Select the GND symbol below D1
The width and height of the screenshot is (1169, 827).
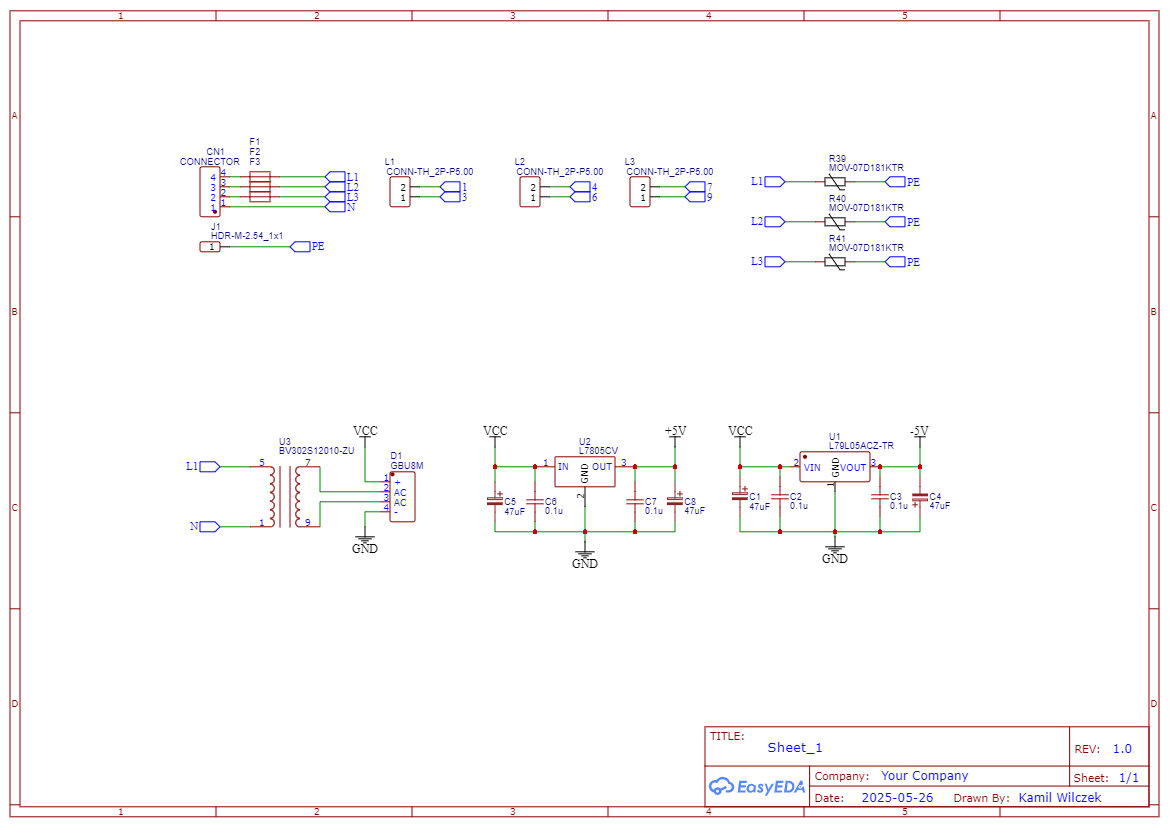(x=365, y=544)
